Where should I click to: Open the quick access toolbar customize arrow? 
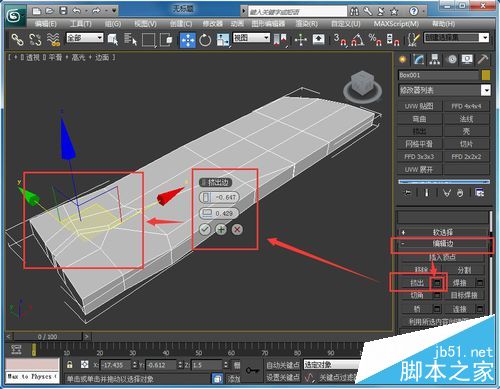(114, 11)
